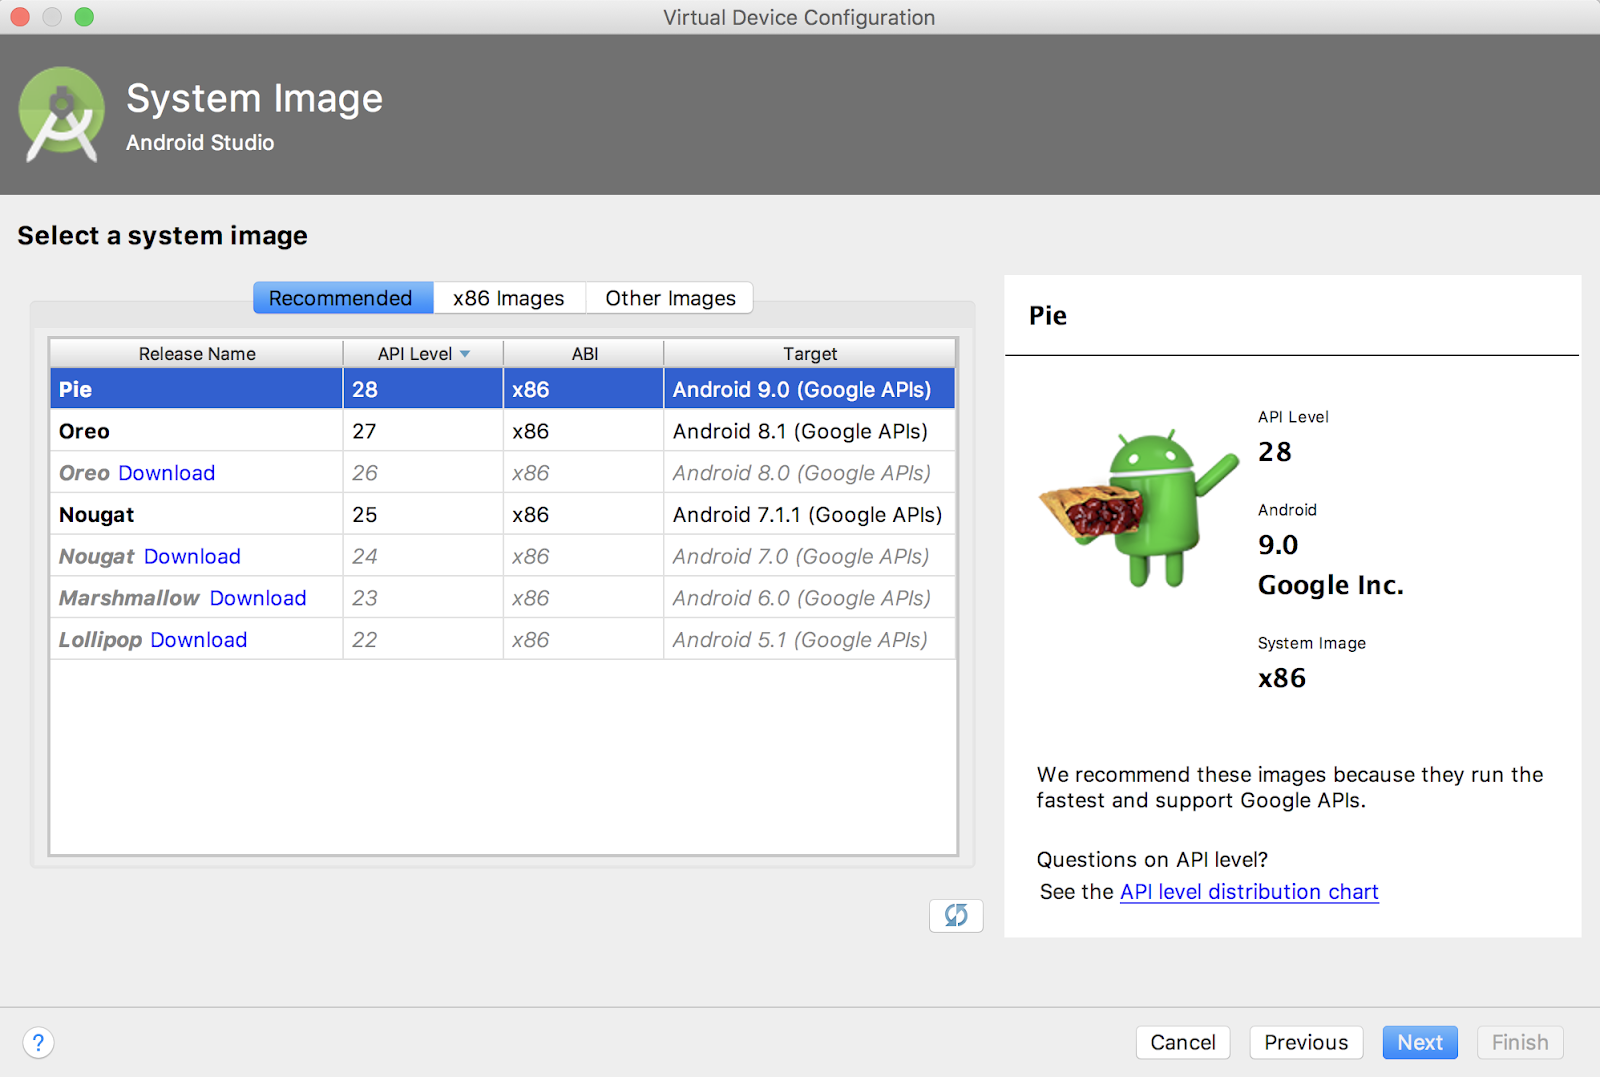Image resolution: width=1600 pixels, height=1077 pixels.
Task: Go back with the Previous button
Action: (1305, 1042)
